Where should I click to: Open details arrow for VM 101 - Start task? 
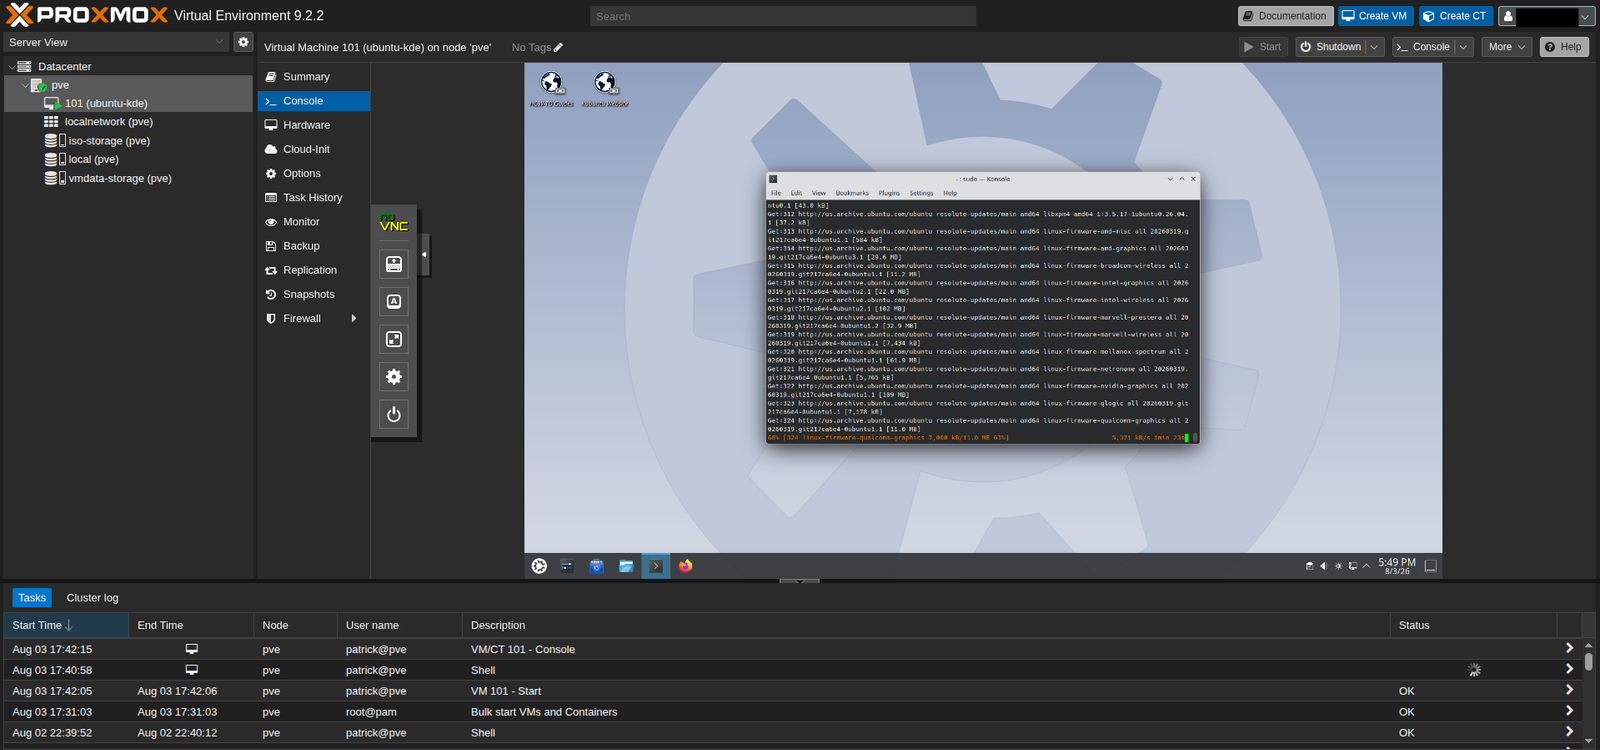[1569, 690]
